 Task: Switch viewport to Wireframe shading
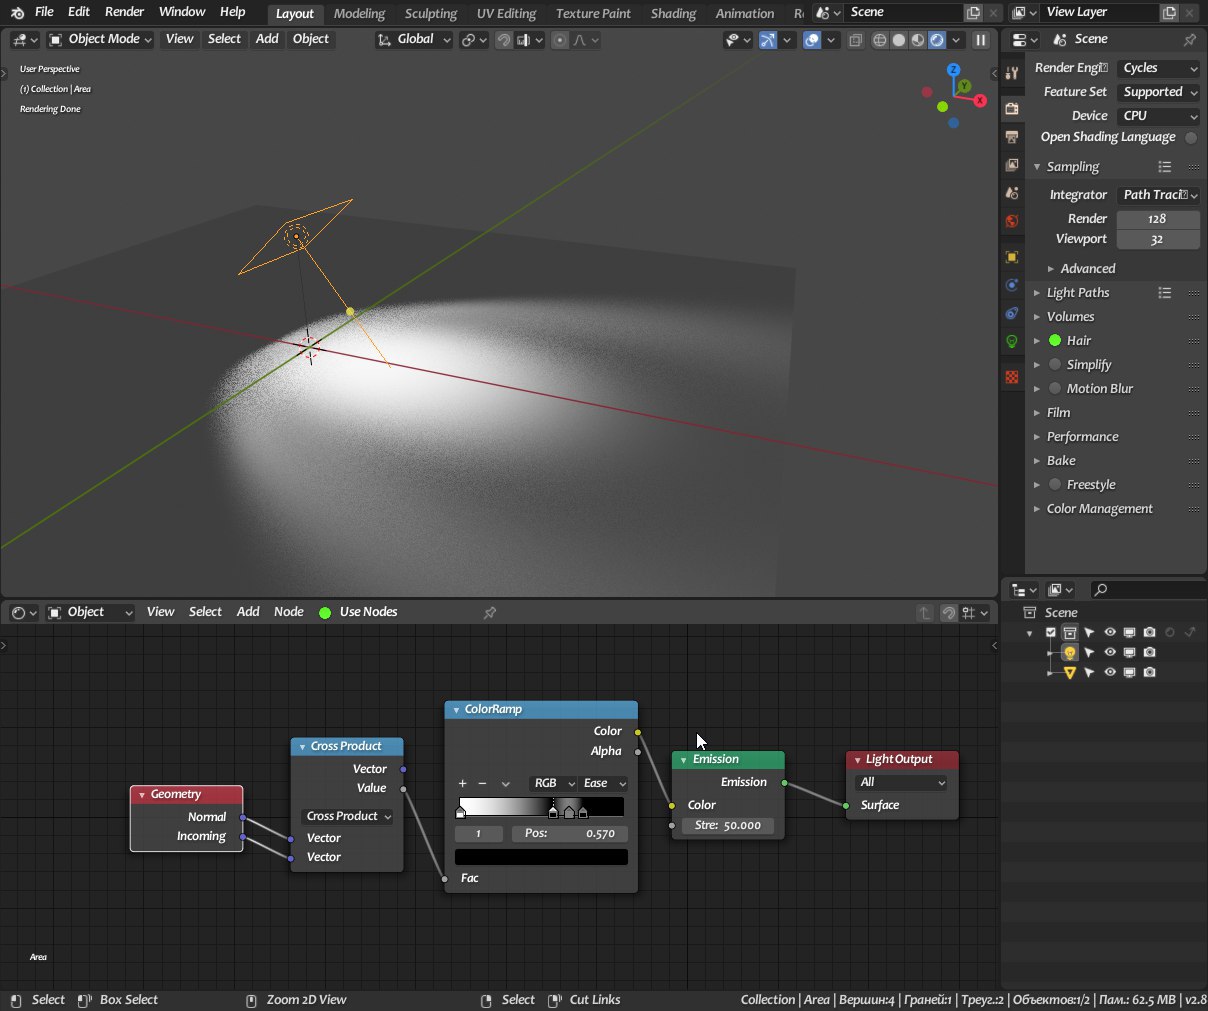[x=880, y=40]
